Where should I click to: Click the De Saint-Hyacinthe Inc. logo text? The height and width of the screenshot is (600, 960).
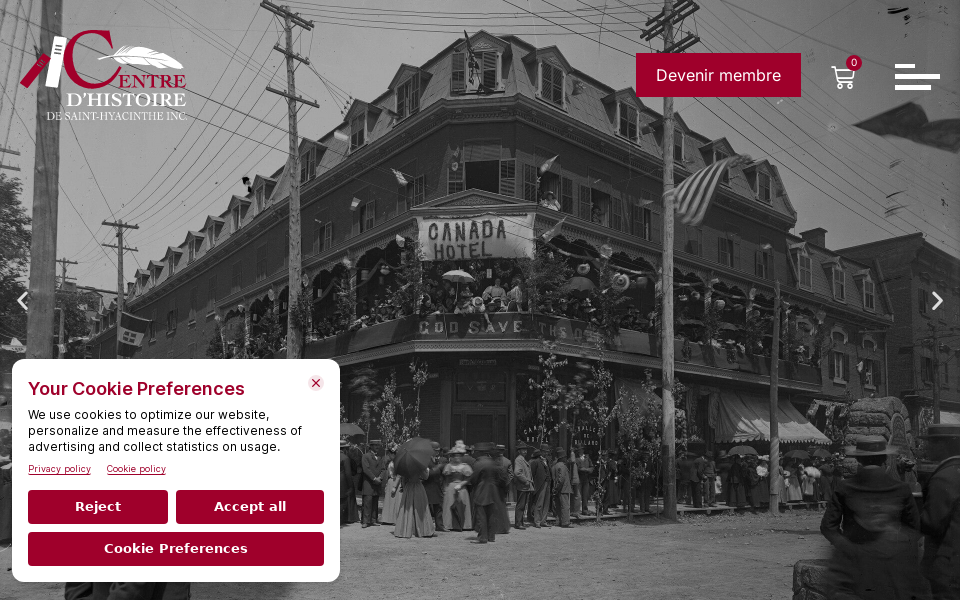pyautogui.click(x=117, y=116)
